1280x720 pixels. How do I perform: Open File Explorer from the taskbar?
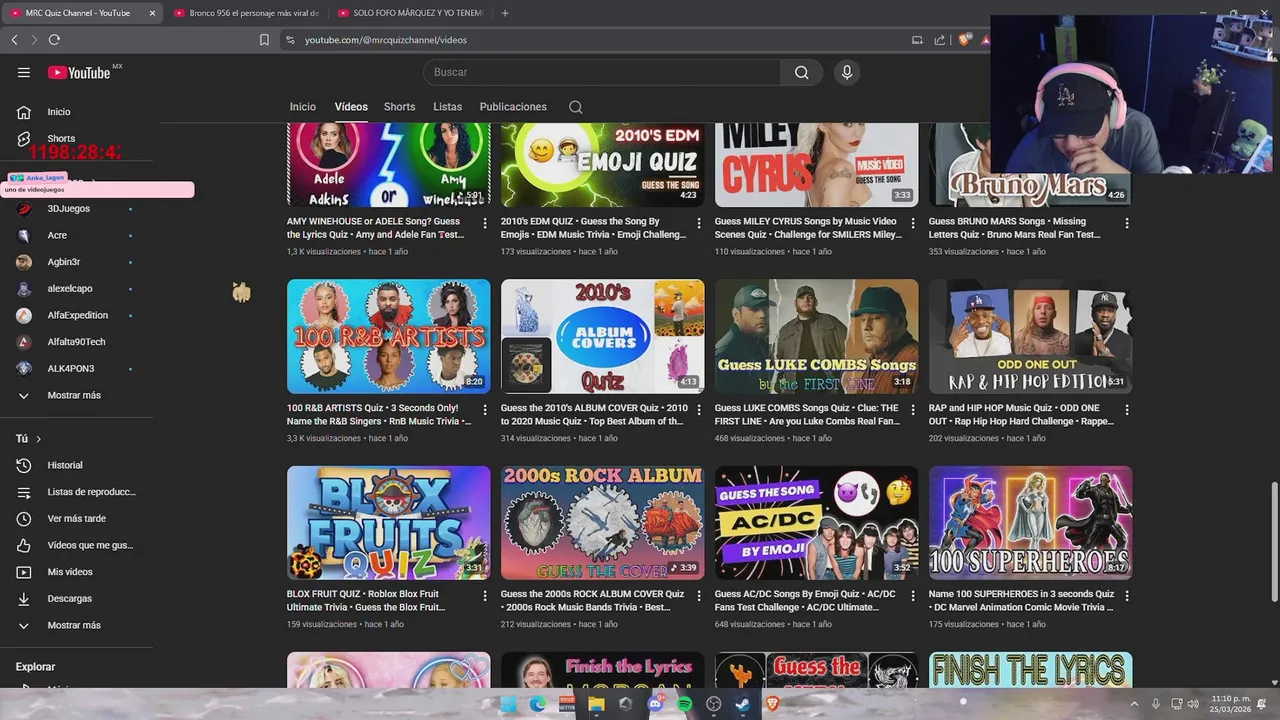coord(596,704)
